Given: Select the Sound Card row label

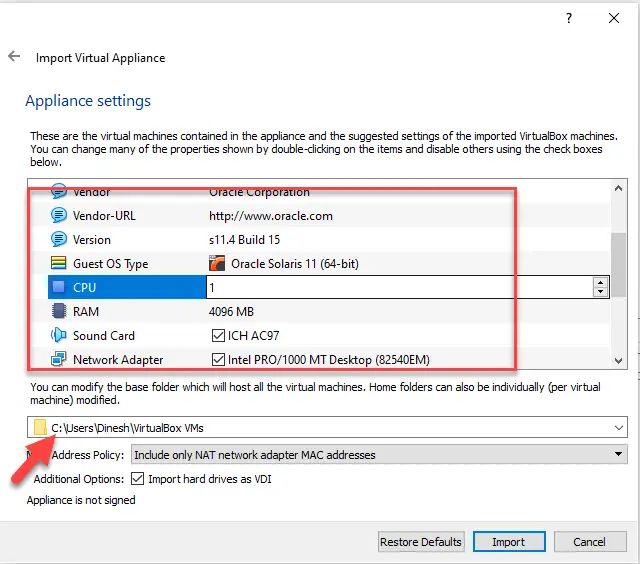Looking at the screenshot, I should pos(104,335).
